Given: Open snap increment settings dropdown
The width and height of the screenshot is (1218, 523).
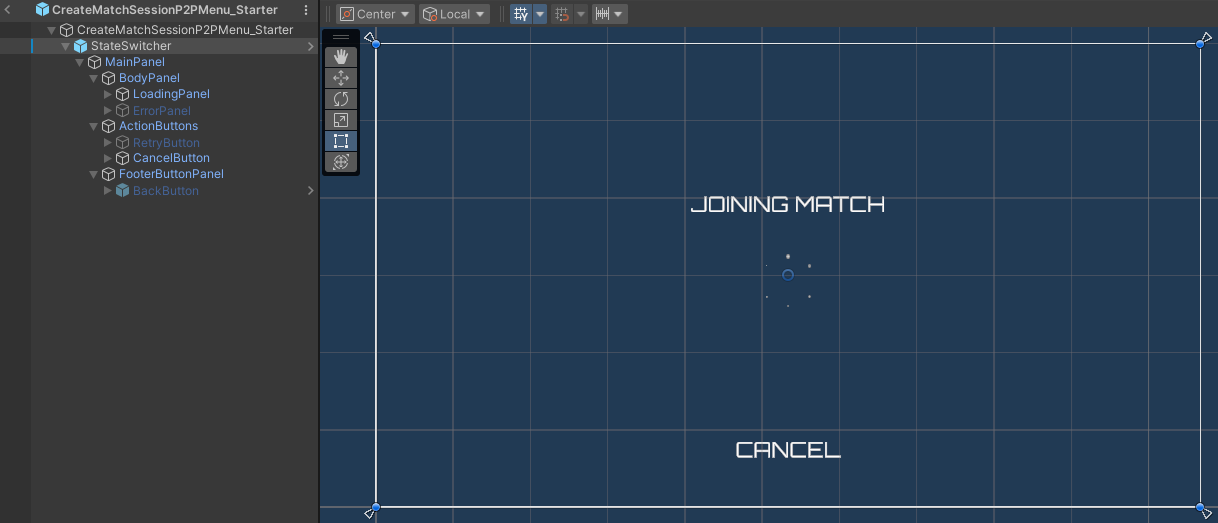Looking at the screenshot, I should (x=610, y=14).
